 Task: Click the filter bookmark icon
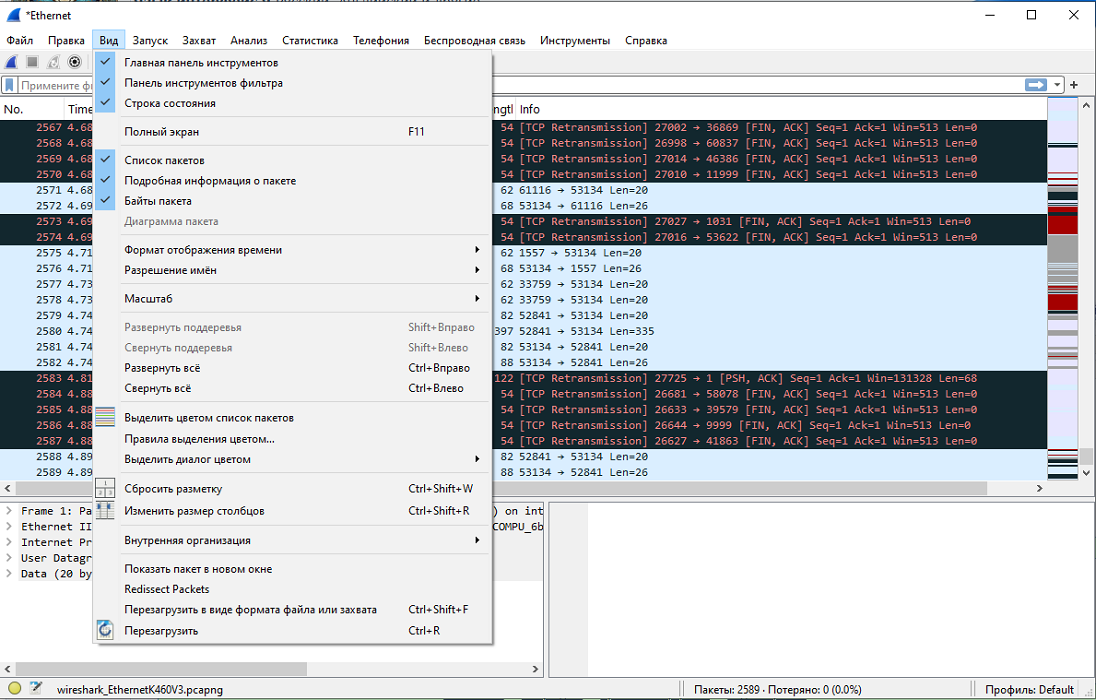(x=10, y=85)
